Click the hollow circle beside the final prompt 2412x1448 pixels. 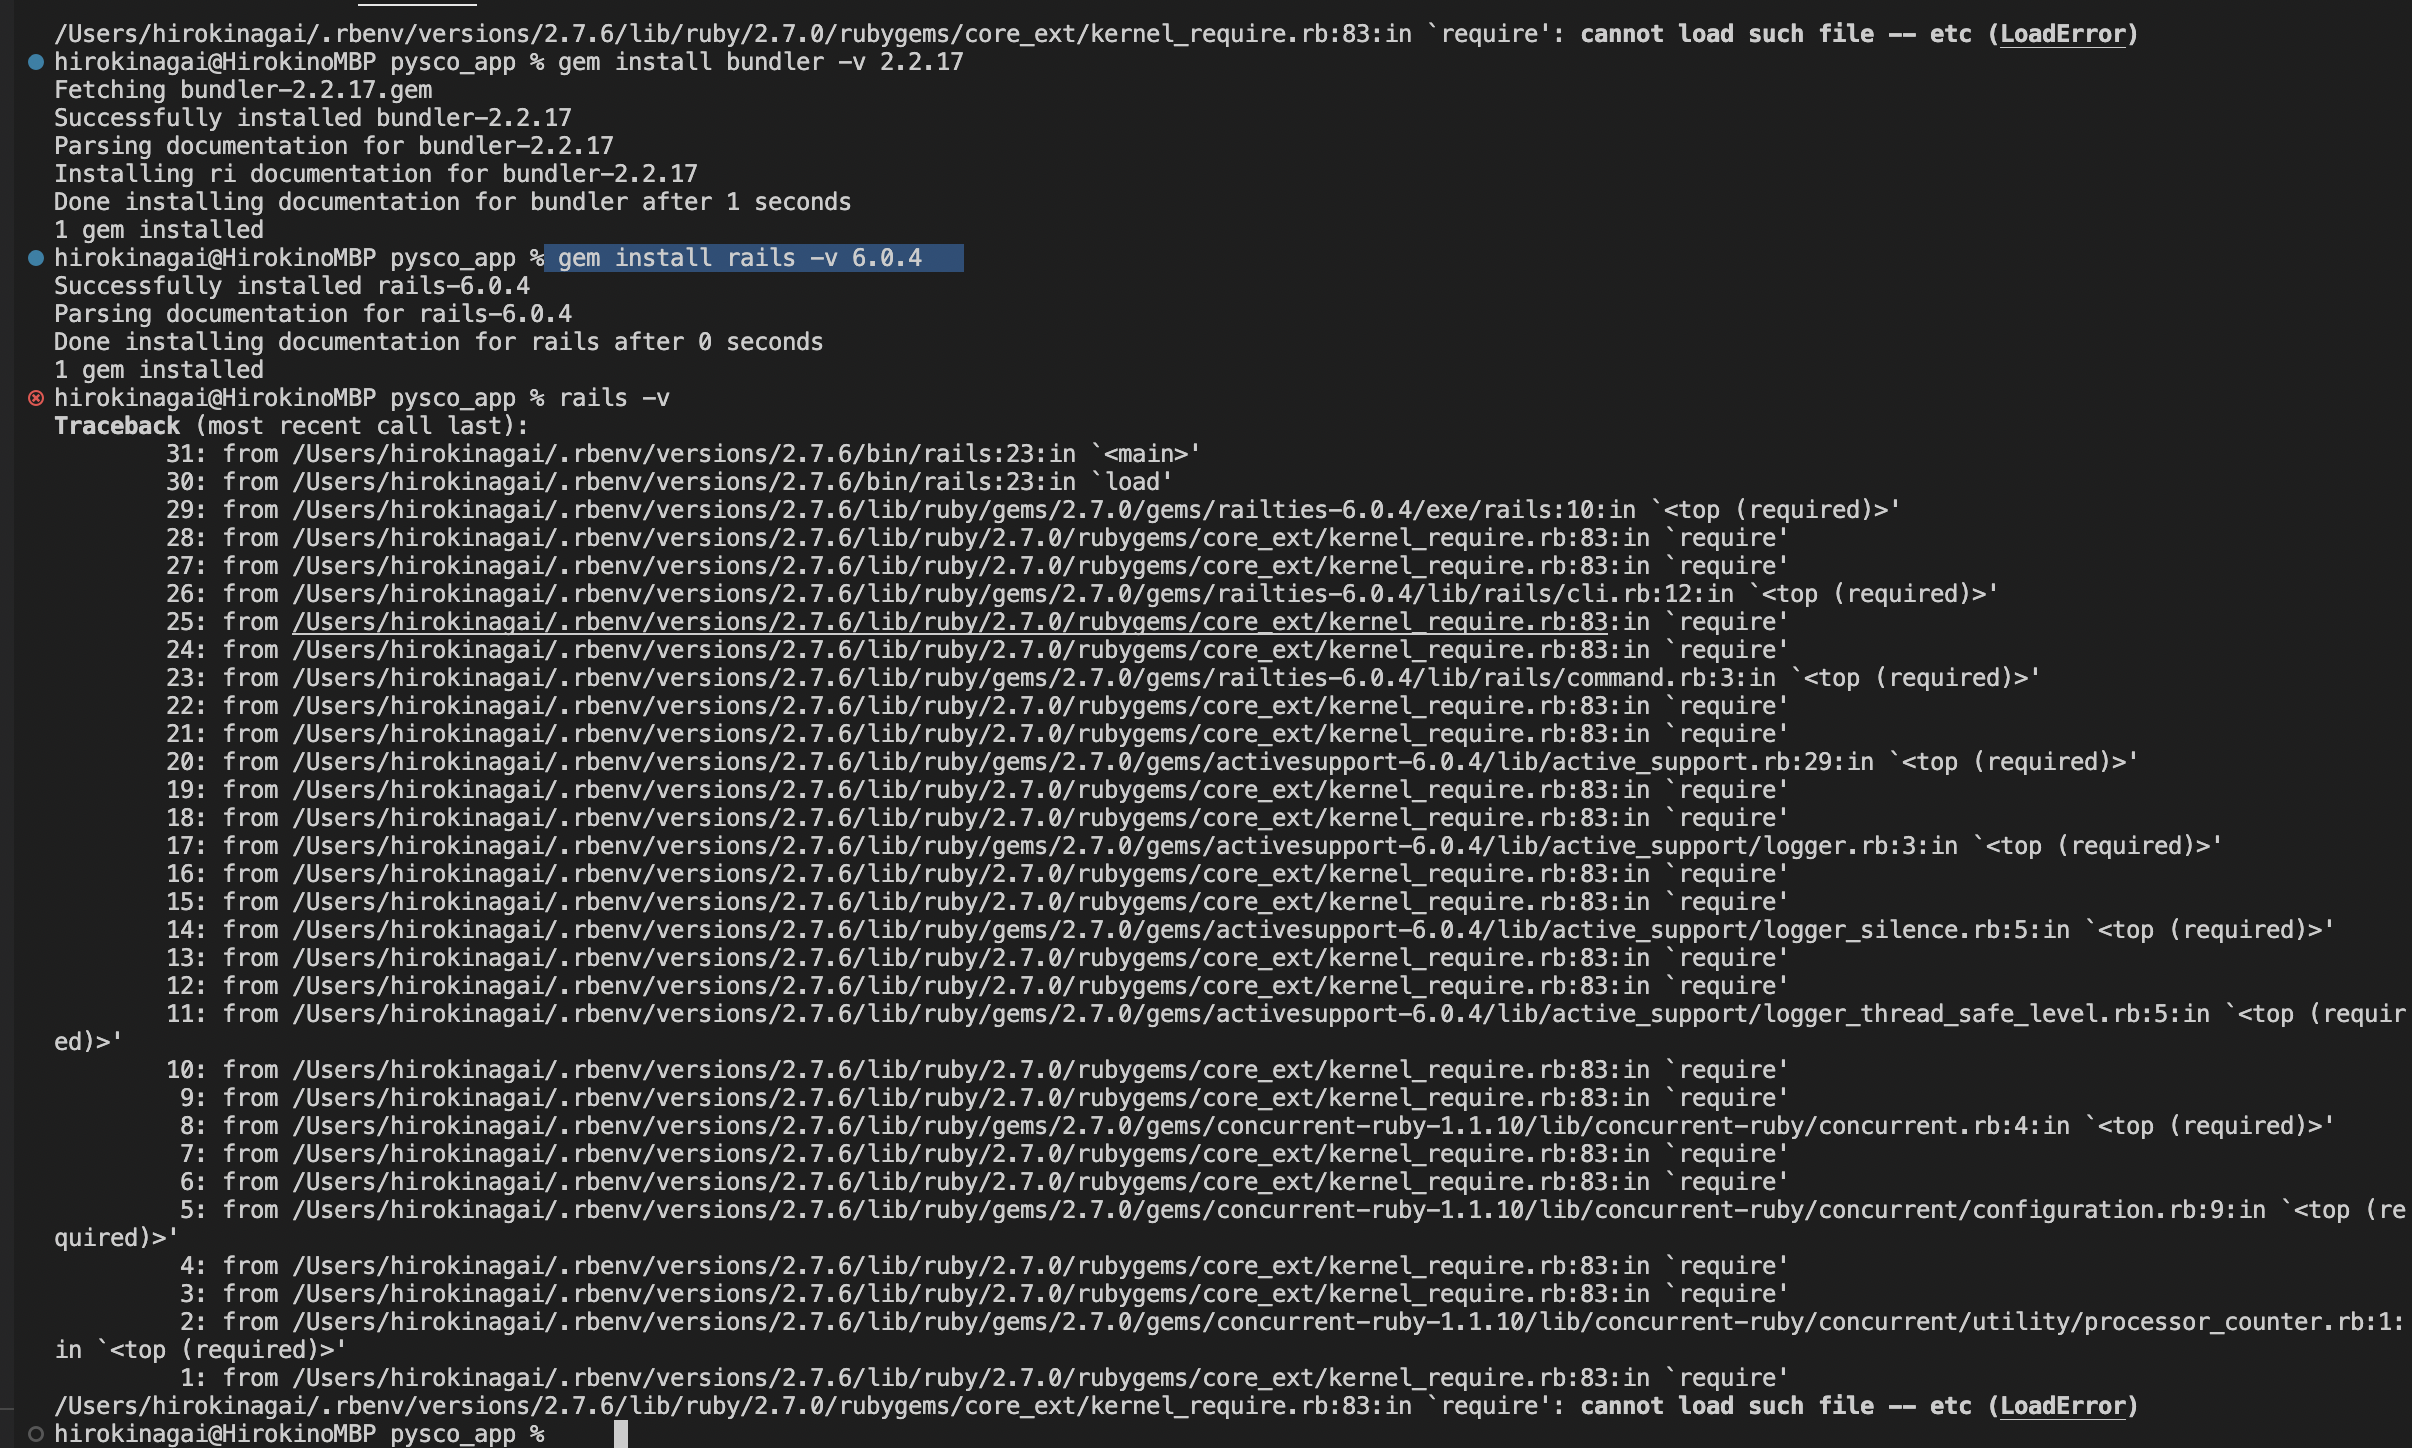coord(37,1433)
